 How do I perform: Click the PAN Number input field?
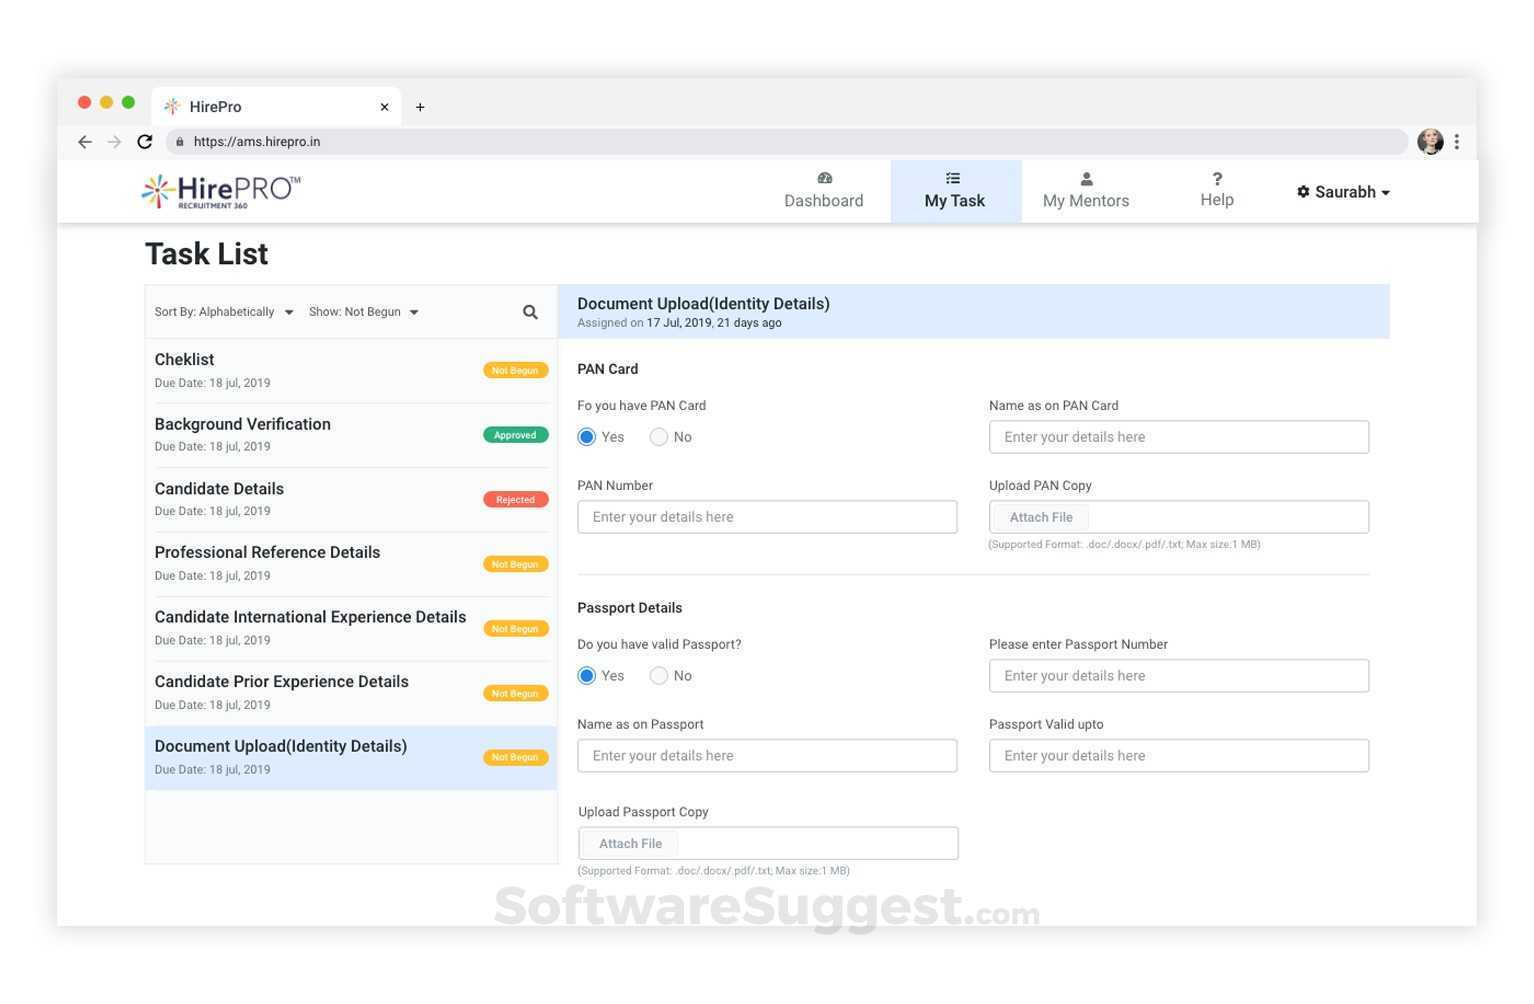click(767, 516)
